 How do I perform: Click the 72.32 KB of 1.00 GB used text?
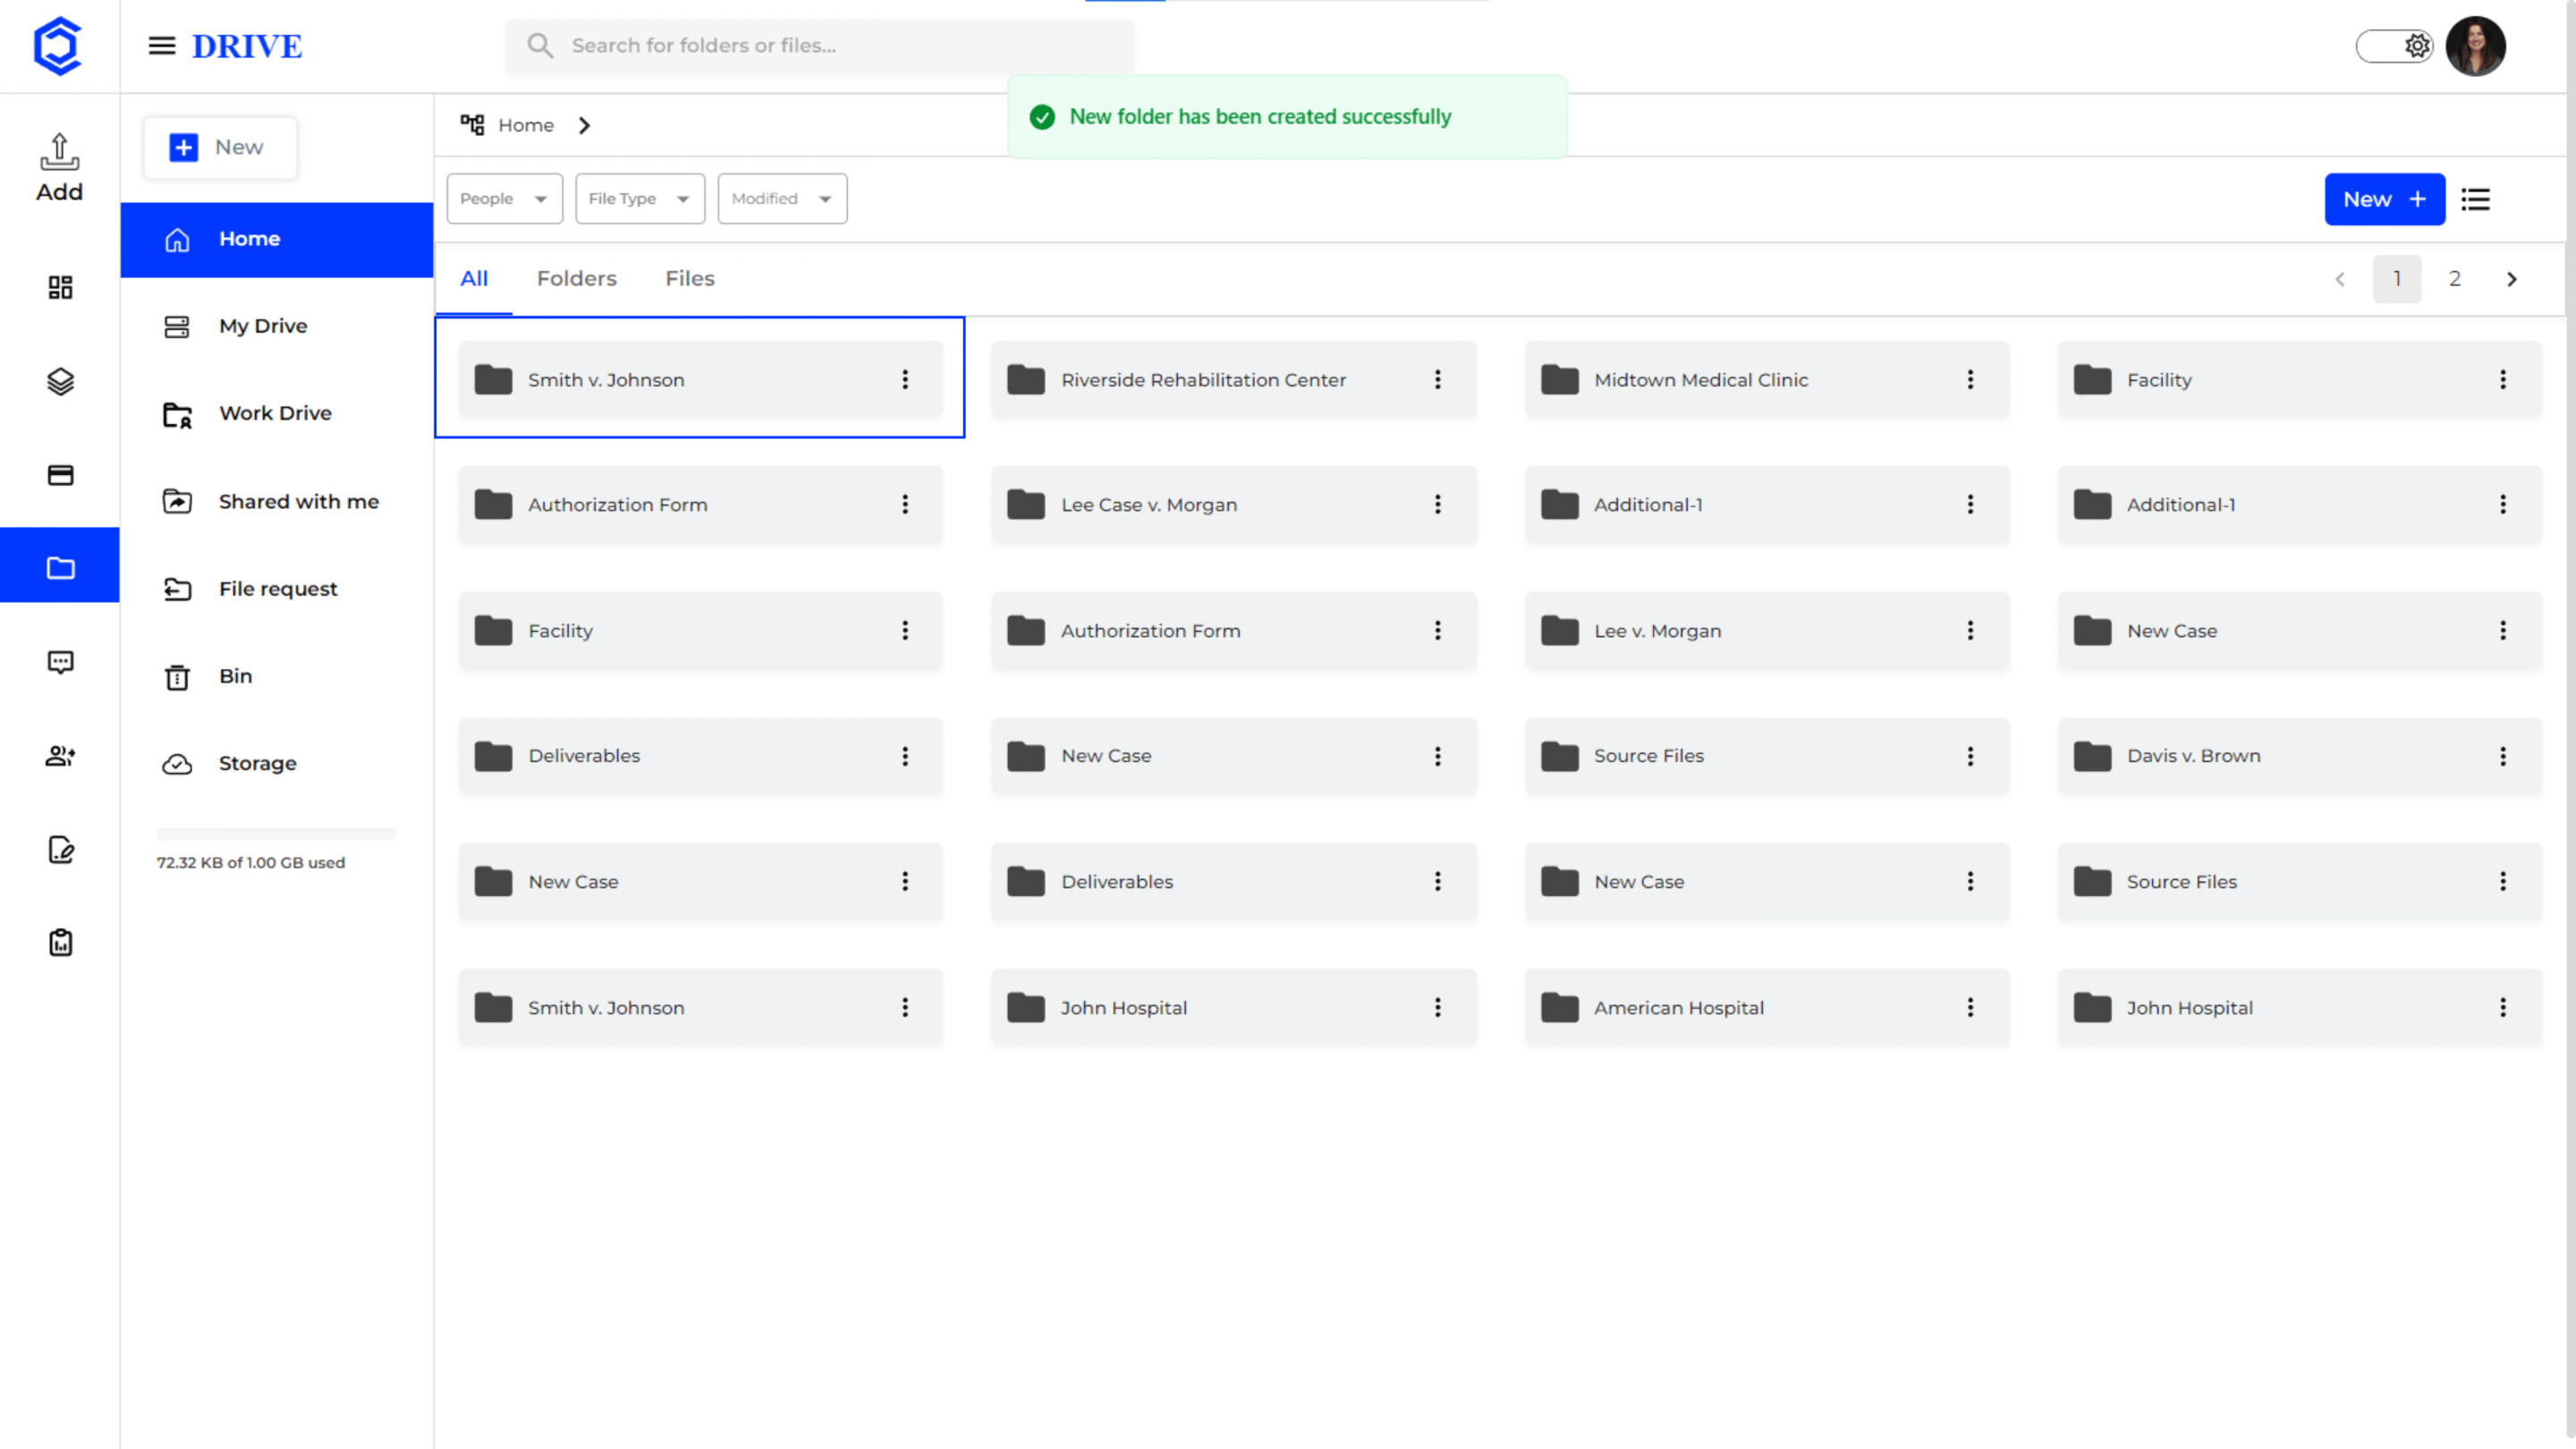coord(251,862)
